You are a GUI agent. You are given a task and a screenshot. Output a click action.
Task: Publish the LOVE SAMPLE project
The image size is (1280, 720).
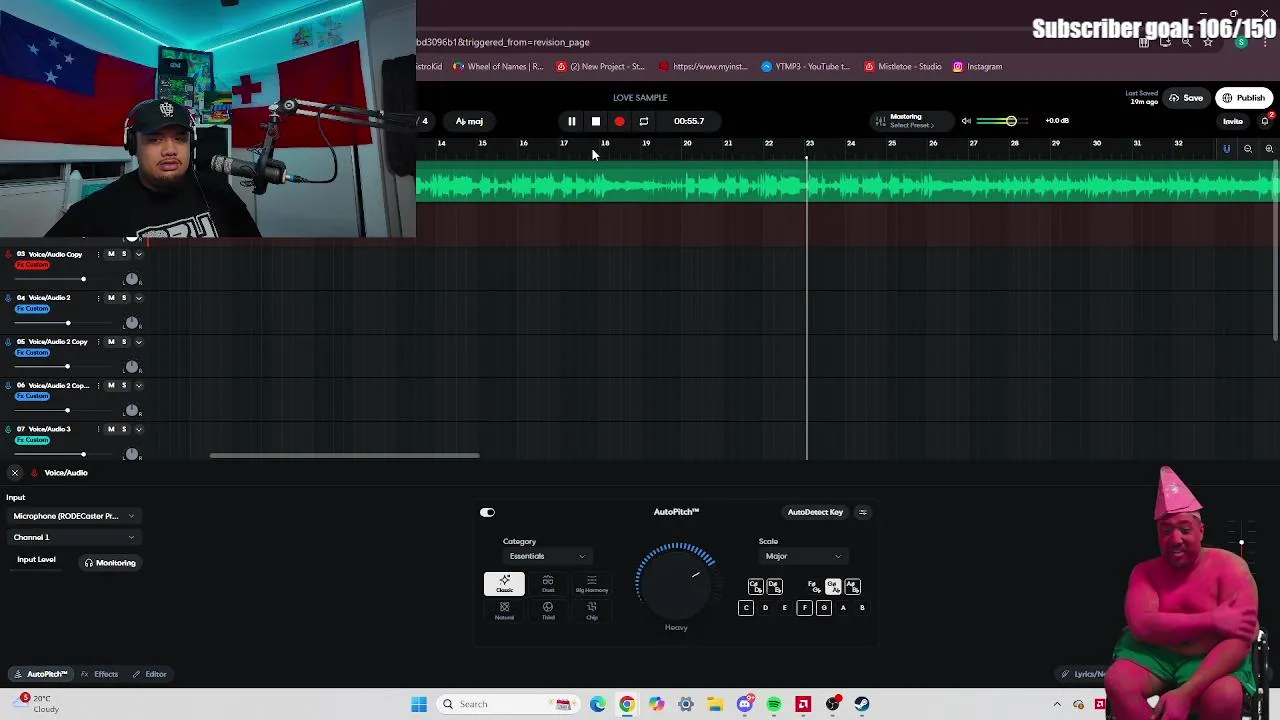coord(1244,98)
